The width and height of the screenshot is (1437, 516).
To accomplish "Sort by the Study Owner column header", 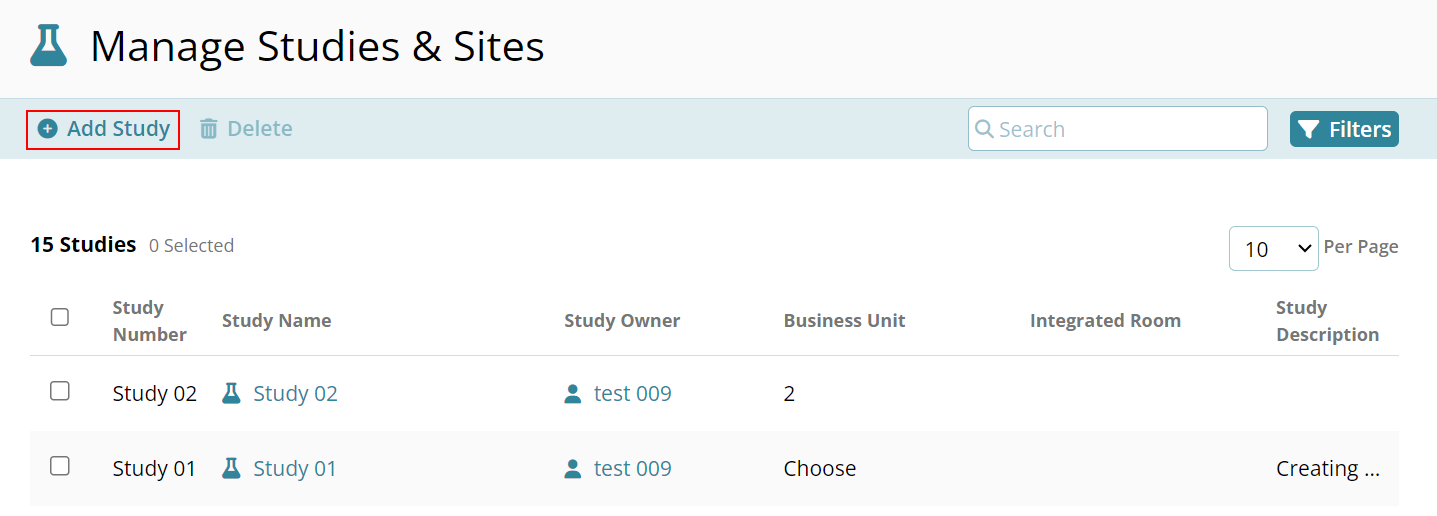I will click(622, 321).
